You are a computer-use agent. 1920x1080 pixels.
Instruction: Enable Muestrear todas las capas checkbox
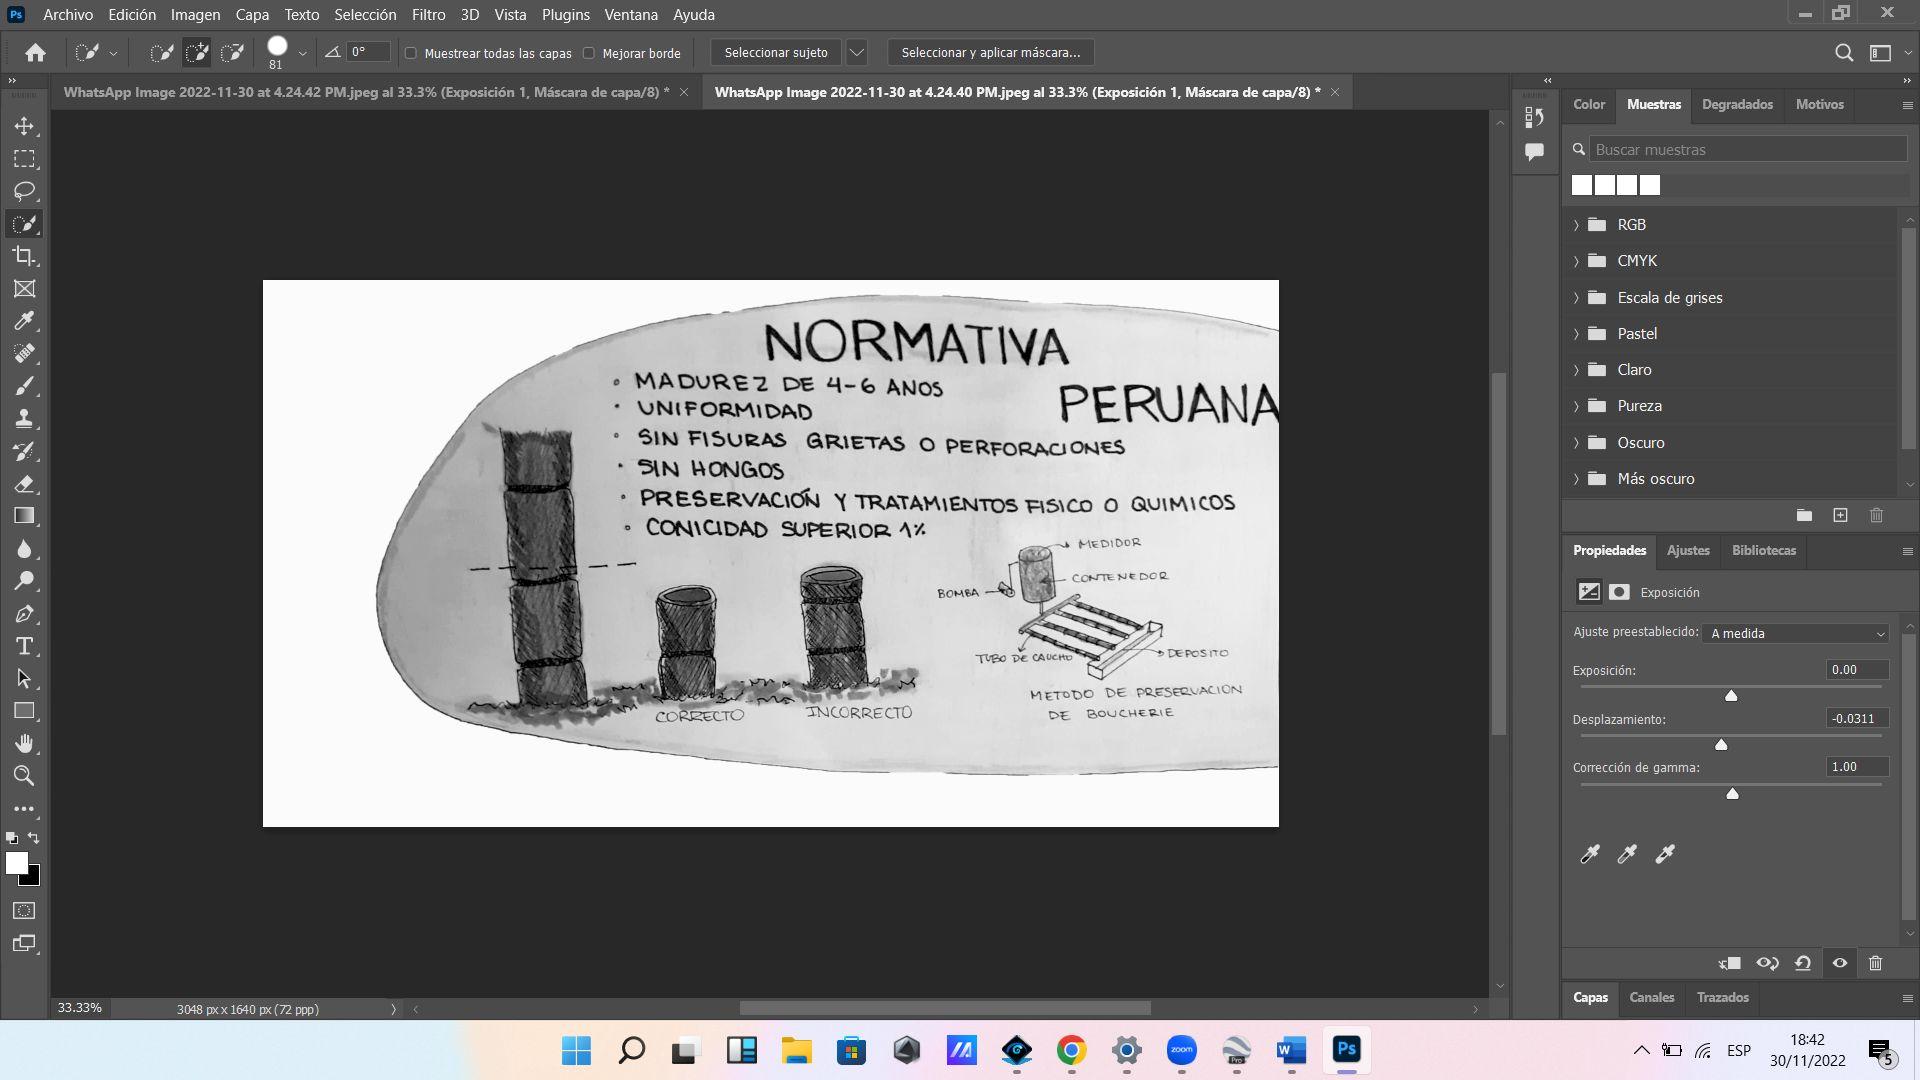coord(410,53)
